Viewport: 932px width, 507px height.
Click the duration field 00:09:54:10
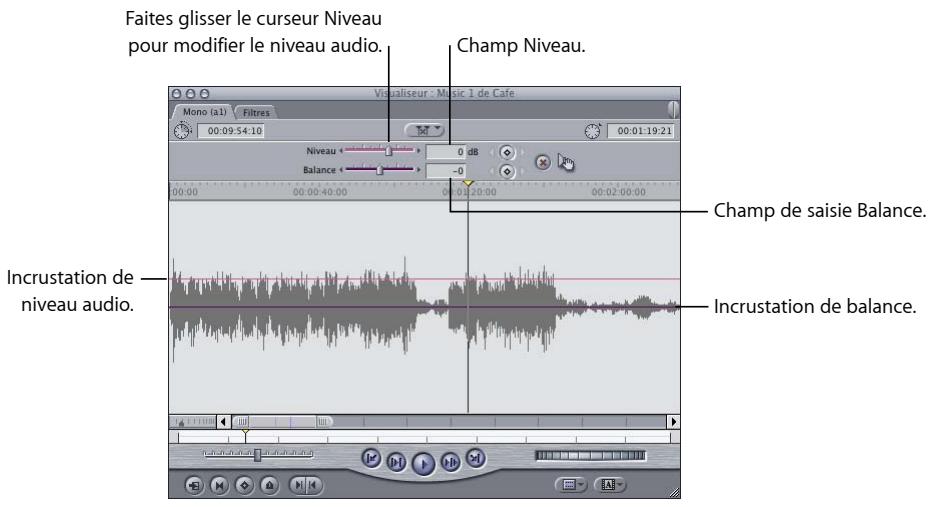231,131
